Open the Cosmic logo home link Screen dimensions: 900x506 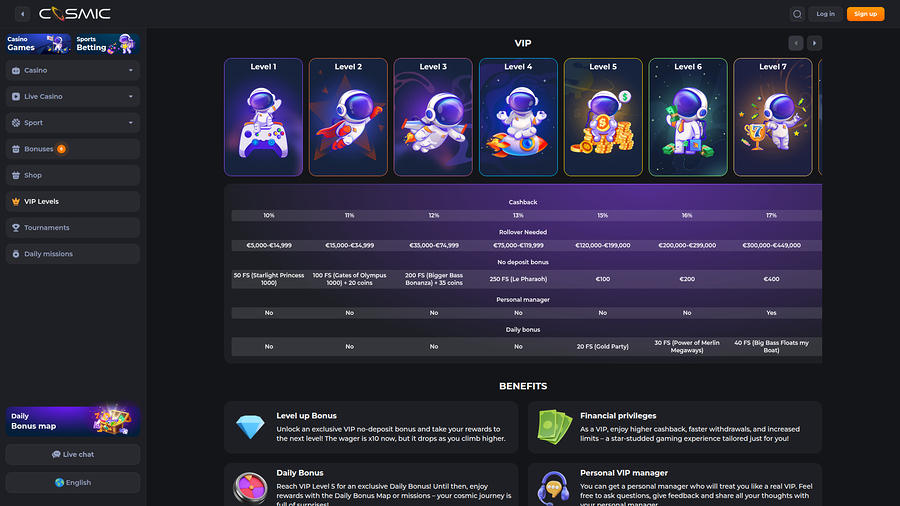point(75,14)
